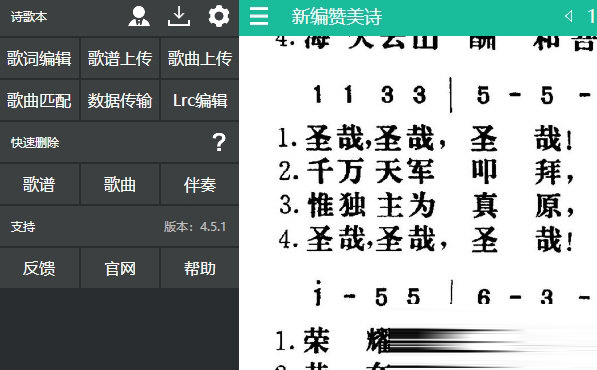Open 数据传输 data transfer
597x370 pixels.
tap(120, 100)
